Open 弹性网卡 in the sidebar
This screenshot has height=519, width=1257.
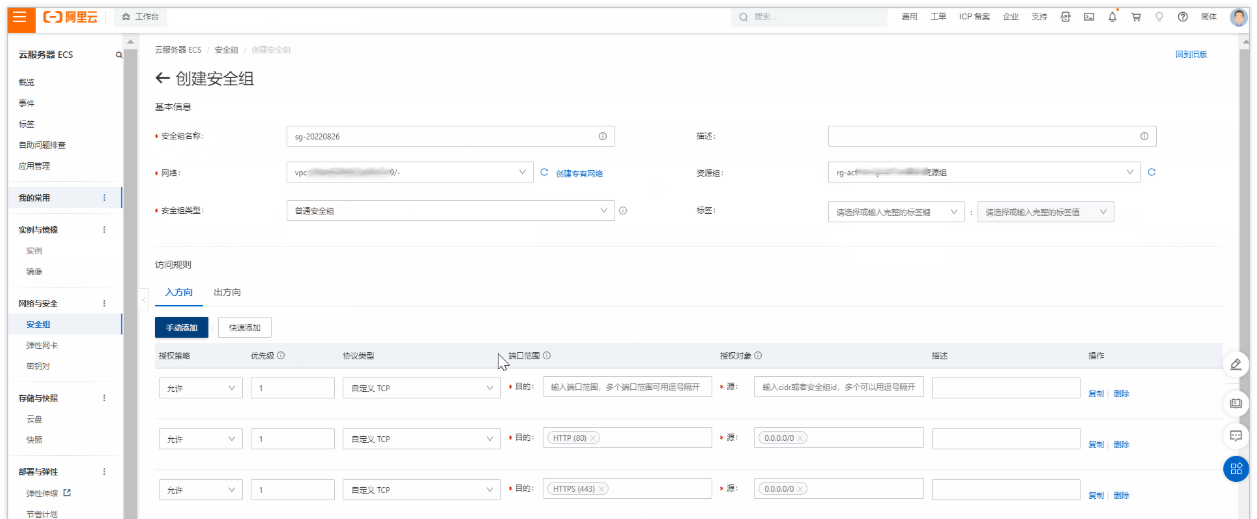[x=43, y=345]
